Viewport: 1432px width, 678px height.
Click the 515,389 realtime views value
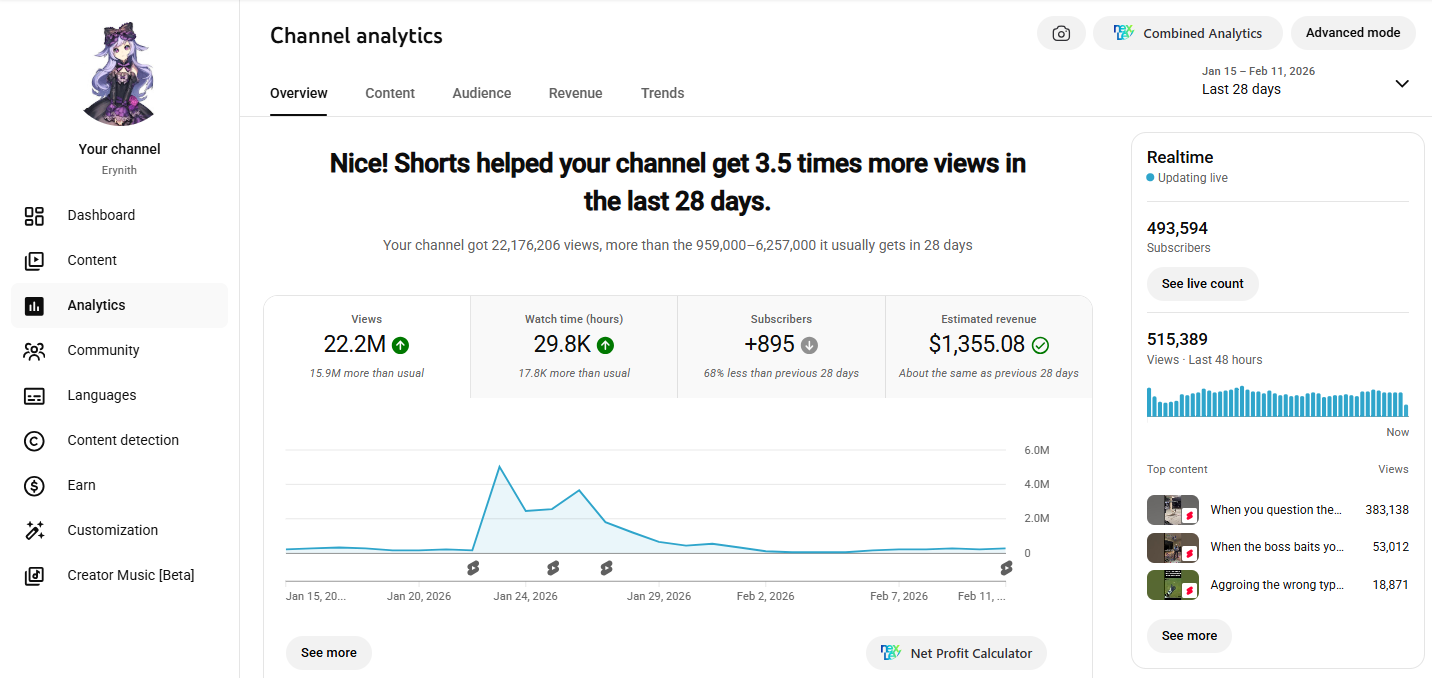[x=1177, y=339]
